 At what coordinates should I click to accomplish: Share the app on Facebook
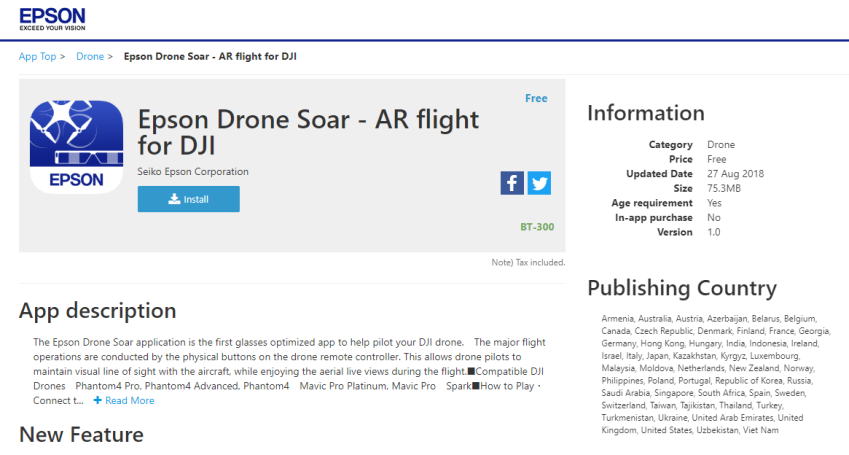point(512,183)
